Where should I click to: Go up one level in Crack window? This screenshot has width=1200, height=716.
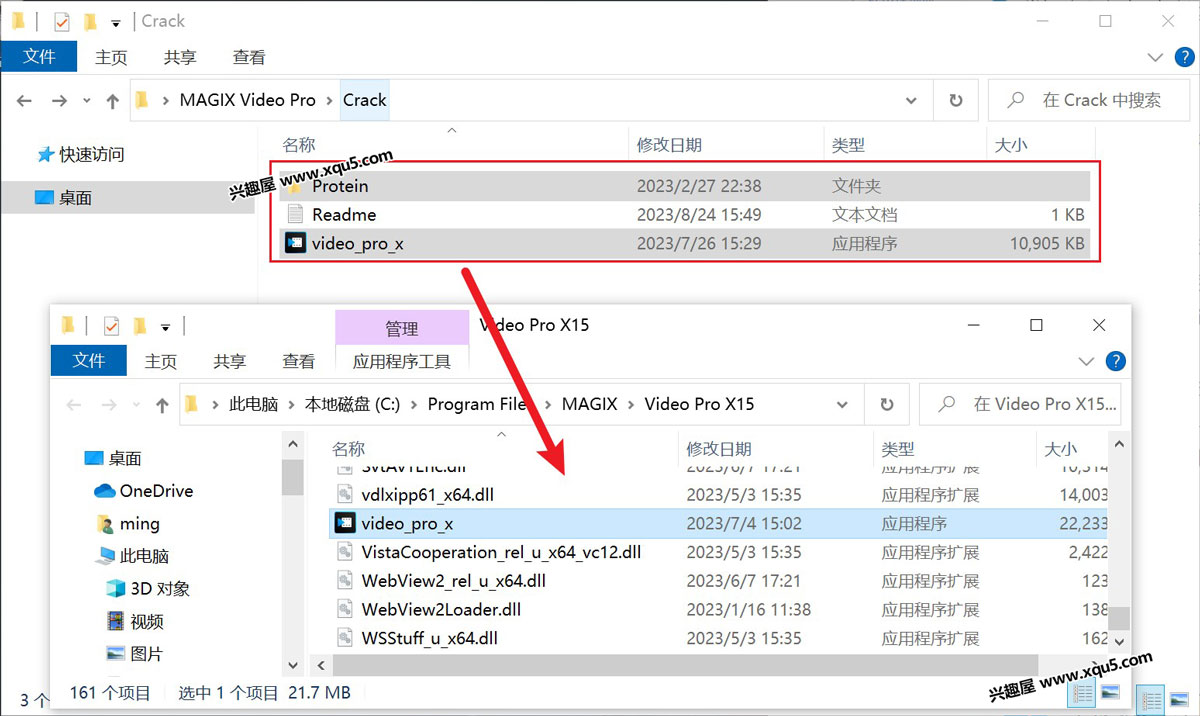(112, 100)
